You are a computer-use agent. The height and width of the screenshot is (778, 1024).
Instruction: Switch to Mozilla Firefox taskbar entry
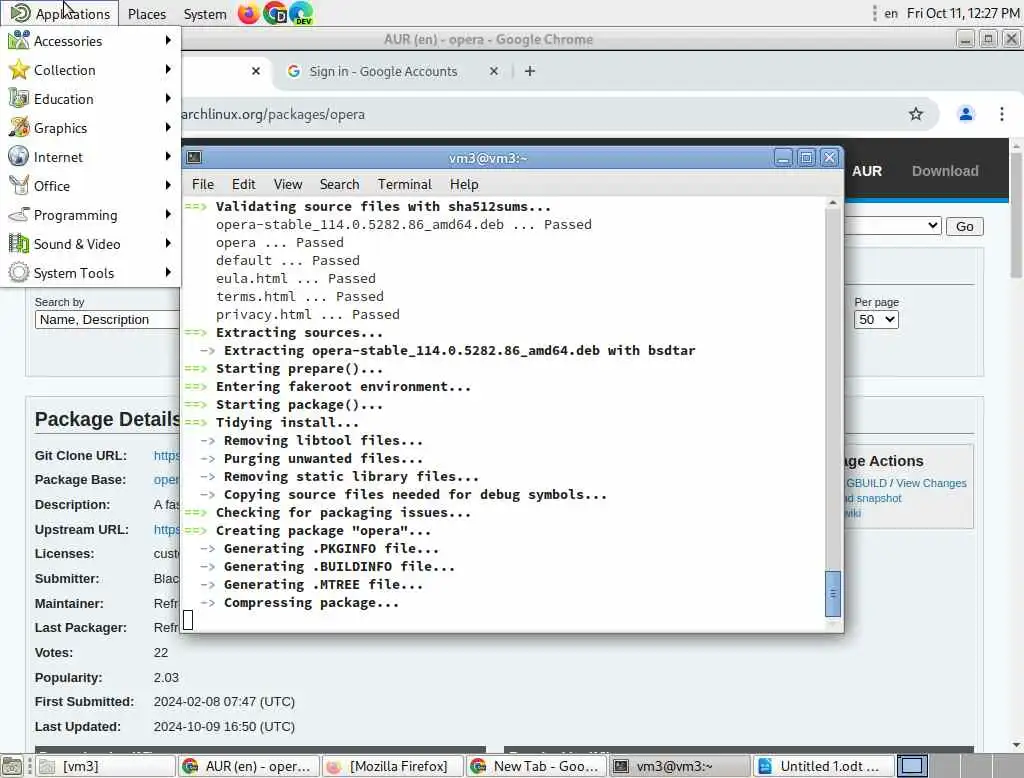[x=392, y=766]
